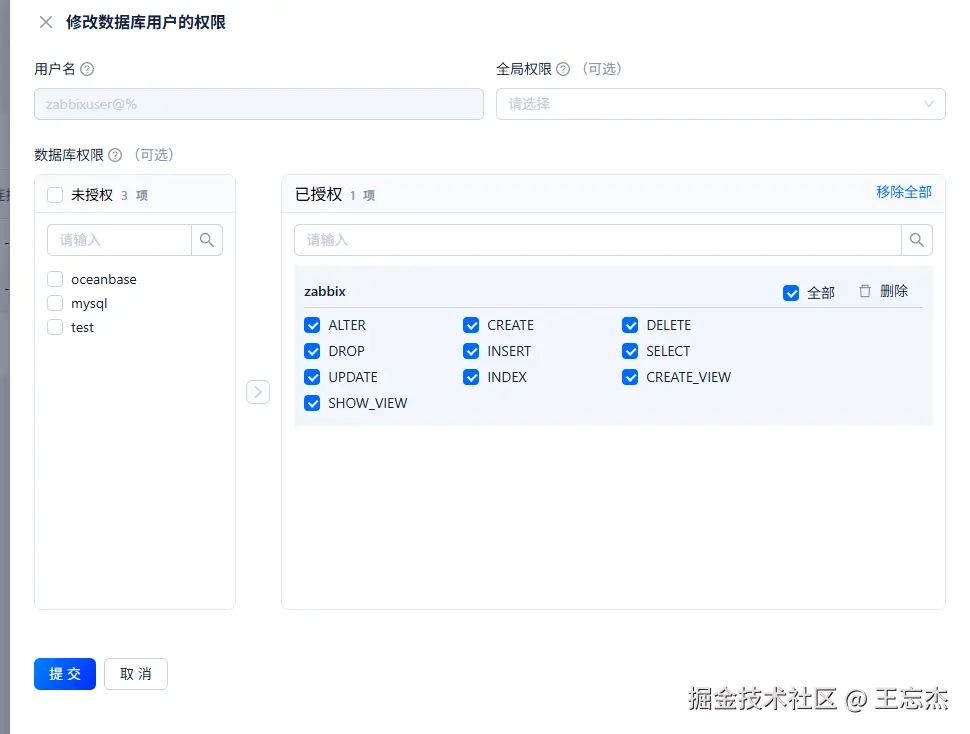The height and width of the screenshot is (734, 970).
Task: Click the trash icon to delete zabbix
Action: pyautogui.click(x=865, y=291)
